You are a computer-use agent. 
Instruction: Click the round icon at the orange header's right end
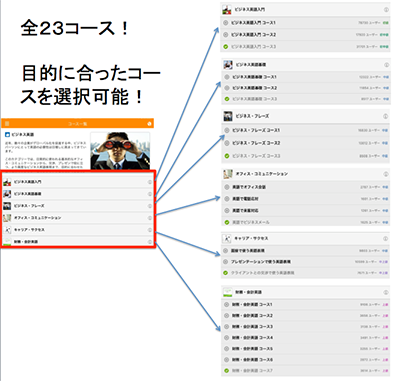149,124
